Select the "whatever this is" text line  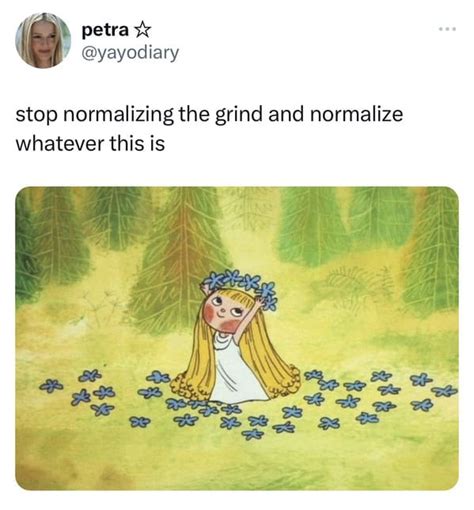[x=90, y=144]
